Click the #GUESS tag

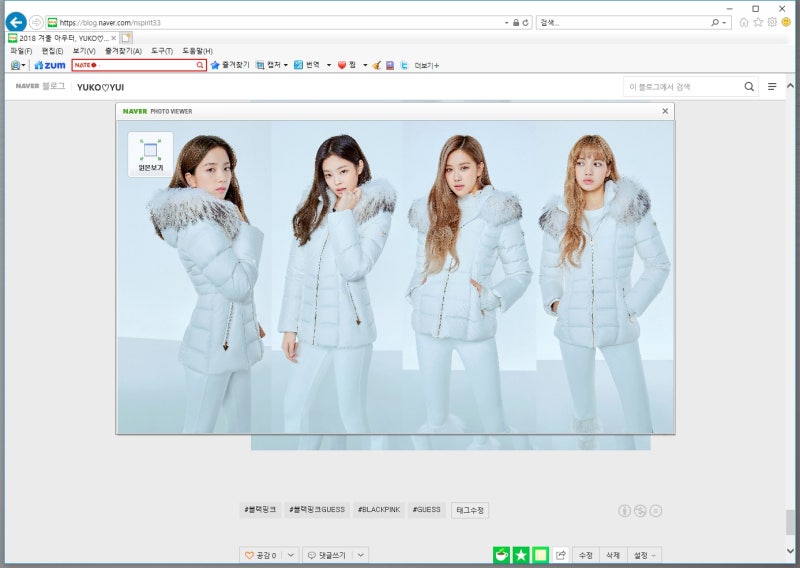pos(427,509)
